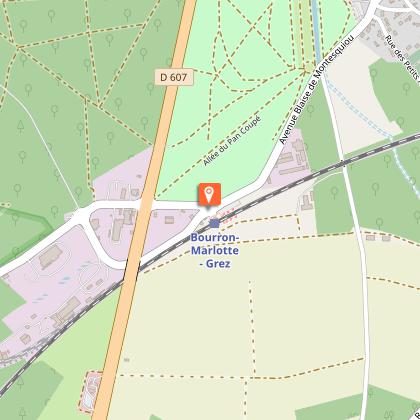Select the Bourron-Marlotte - Grez station label
The image size is (420, 420).
click(x=215, y=251)
